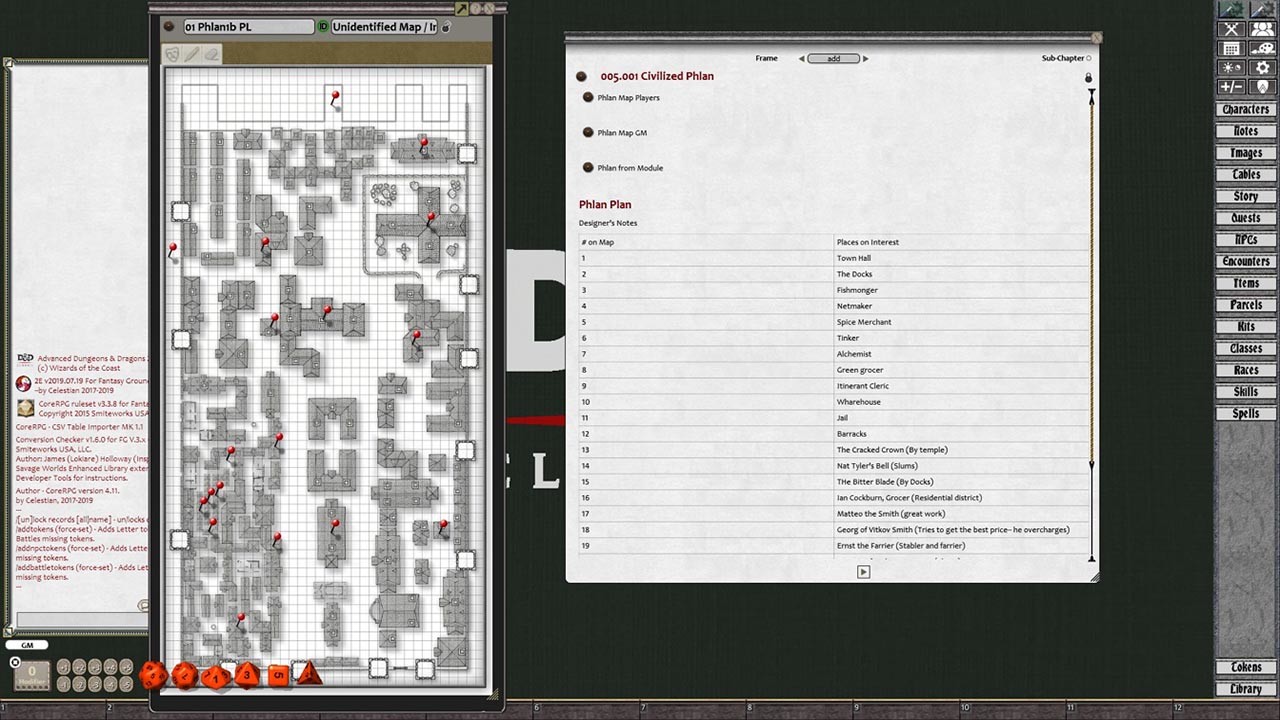Click the left arrow beside the Frame selector
The image size is (1280, 720).
[x=804, y=58]
